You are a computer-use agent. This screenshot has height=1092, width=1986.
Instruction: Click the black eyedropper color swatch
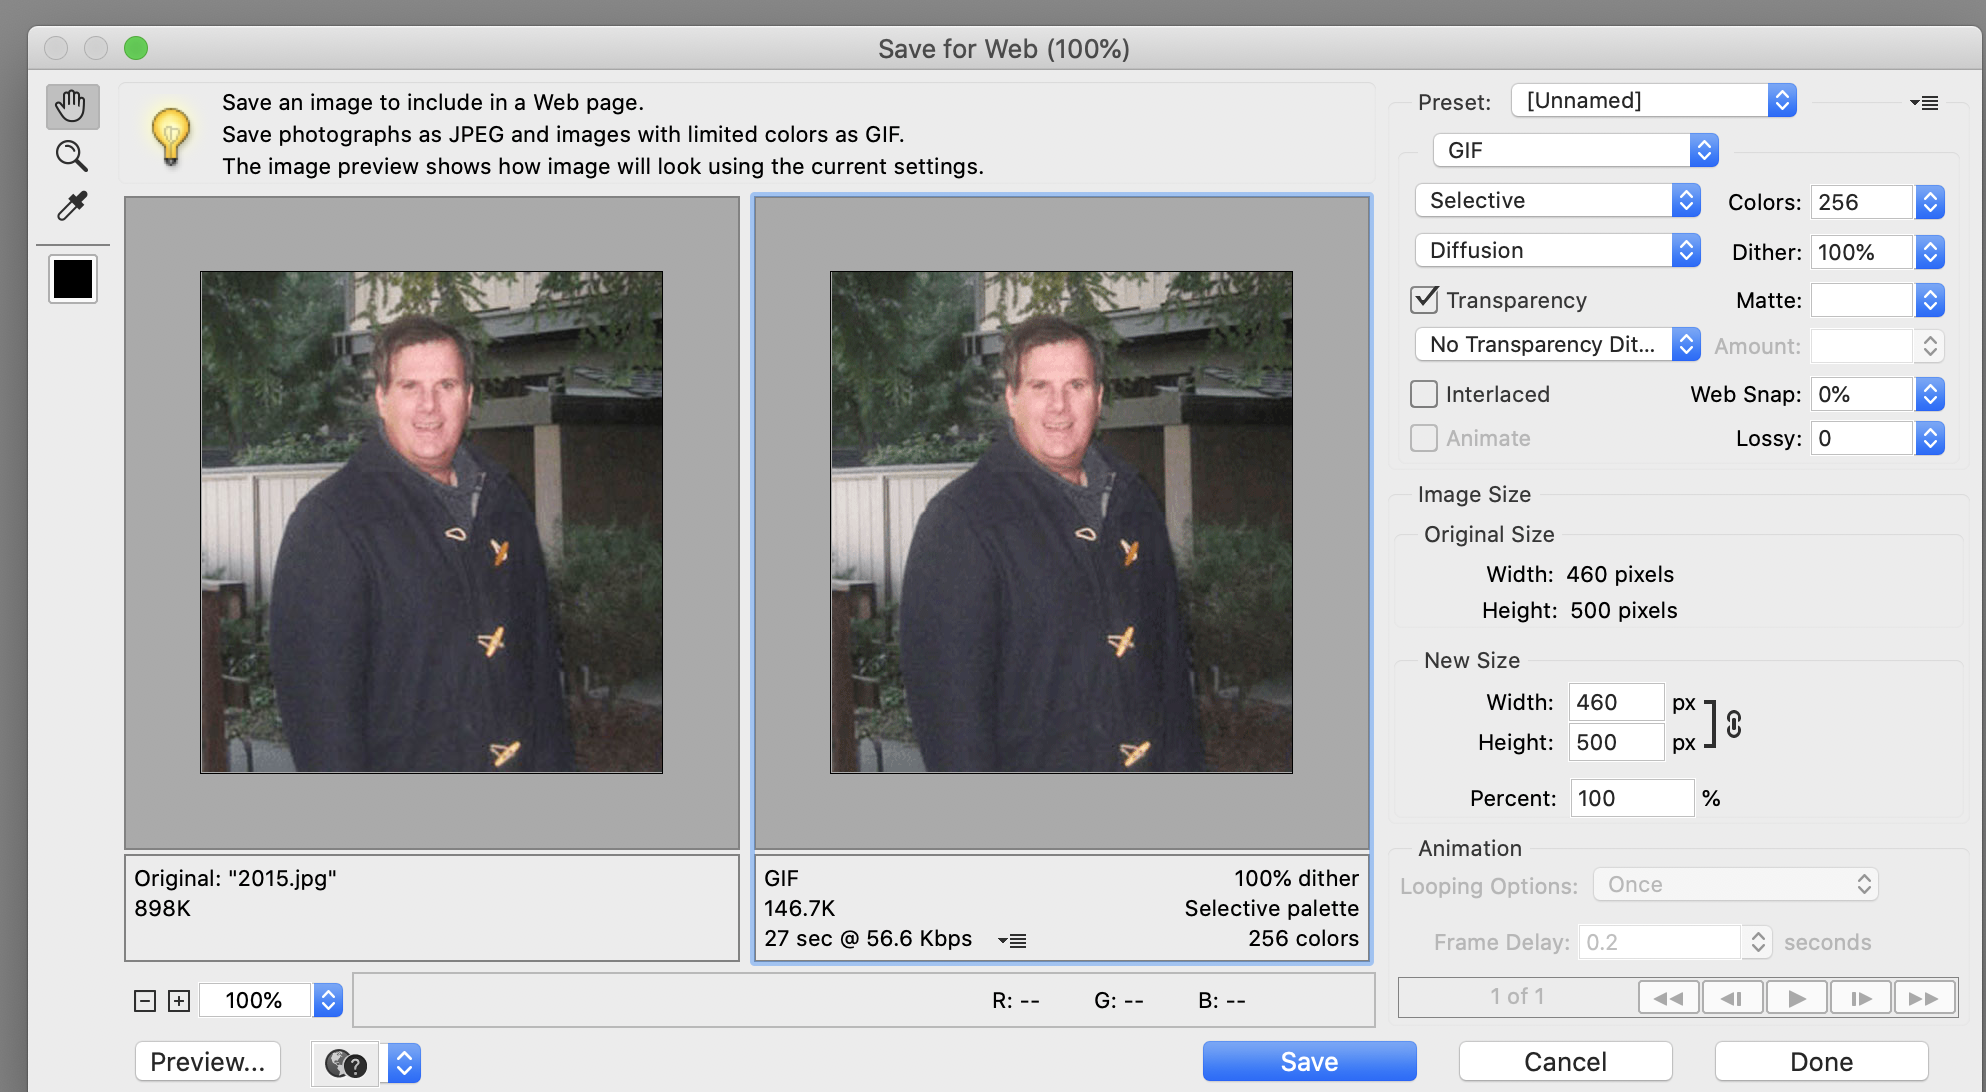point(73,279)
